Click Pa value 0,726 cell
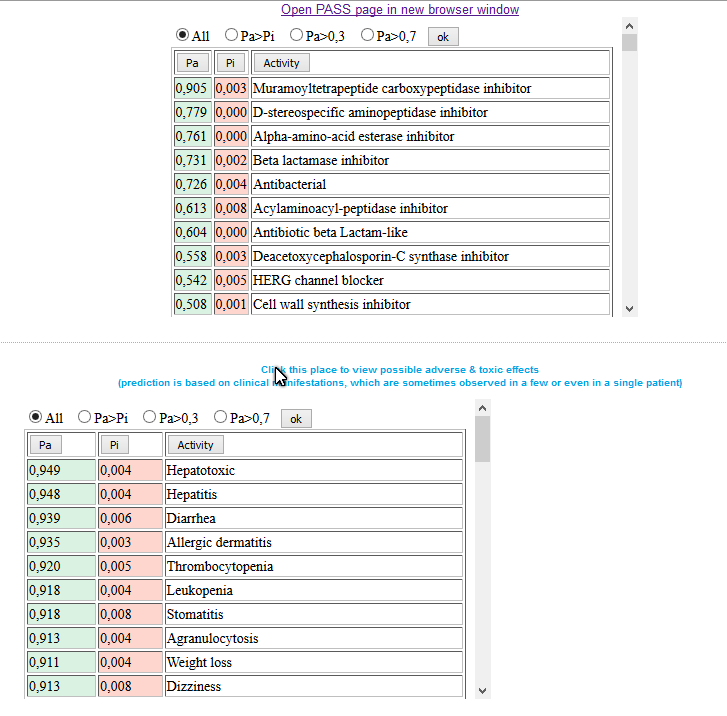Image resolution: width=727 pixels, height=716 pixels. [x=193, y=184]
